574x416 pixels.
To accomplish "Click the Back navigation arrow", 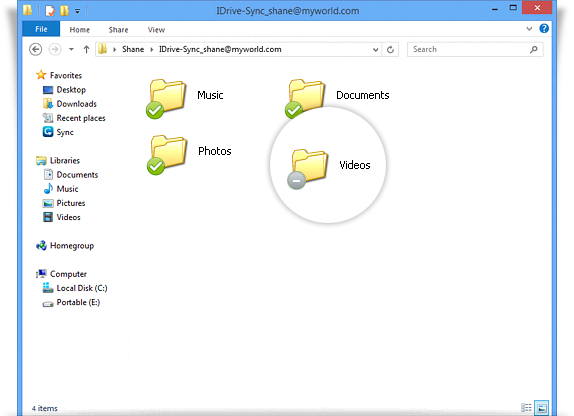I will pyautogui.click(x=36, y=49).
